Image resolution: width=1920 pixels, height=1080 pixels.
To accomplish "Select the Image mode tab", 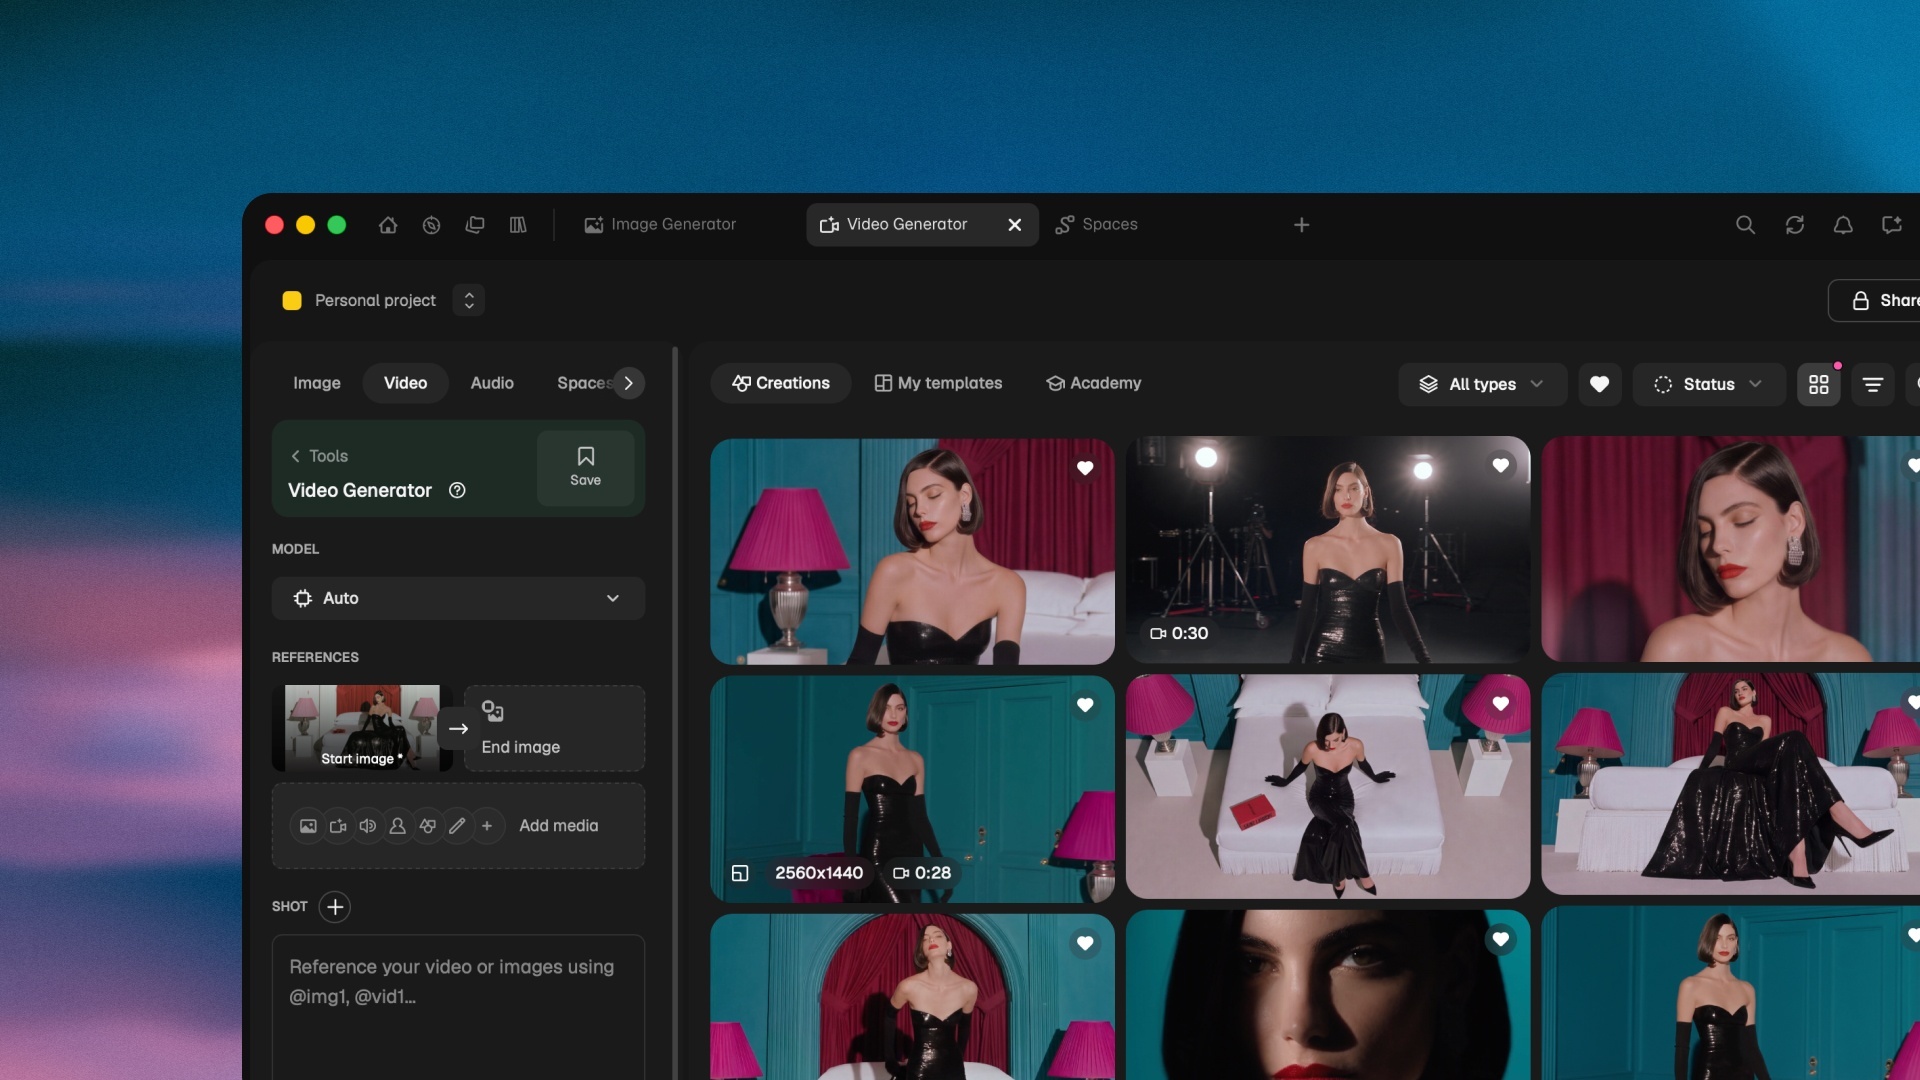I will 316,383.
